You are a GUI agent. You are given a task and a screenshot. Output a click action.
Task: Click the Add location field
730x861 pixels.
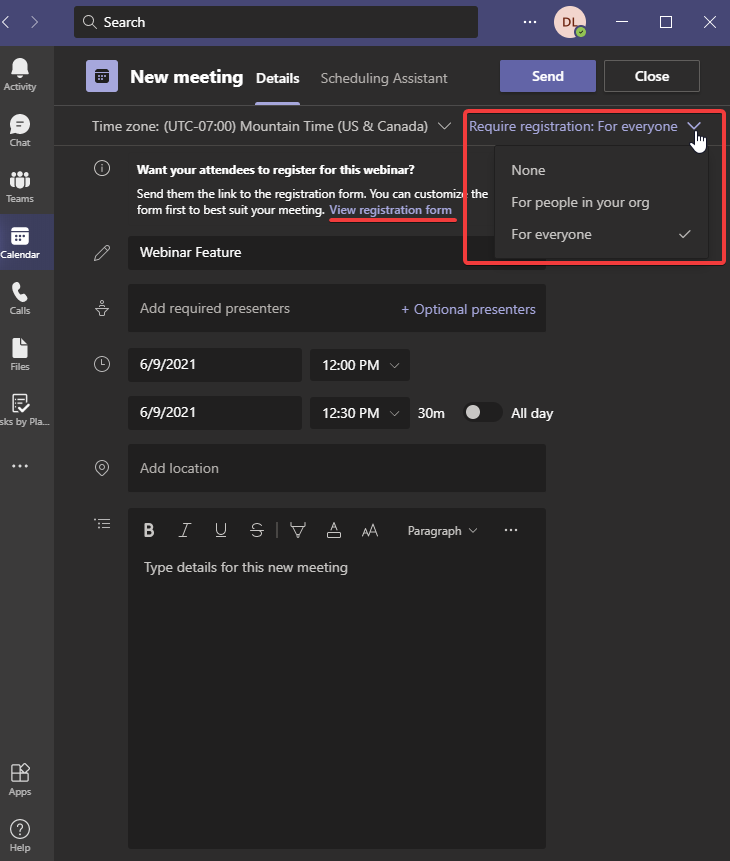[336, 468]
